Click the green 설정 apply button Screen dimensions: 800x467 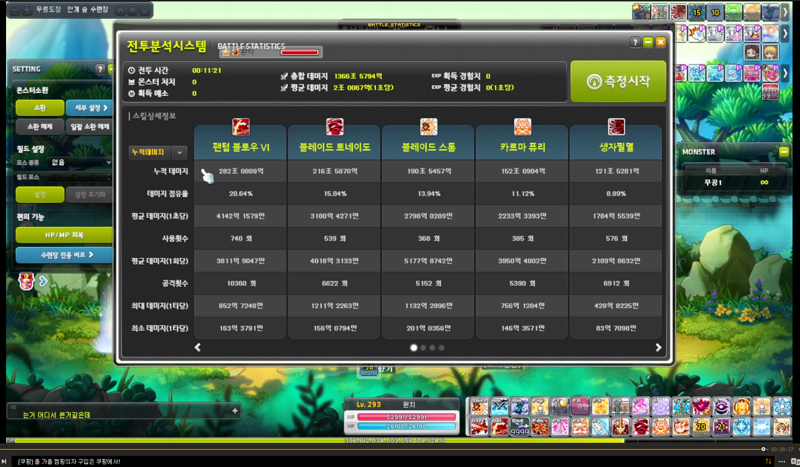pos(40,194)
